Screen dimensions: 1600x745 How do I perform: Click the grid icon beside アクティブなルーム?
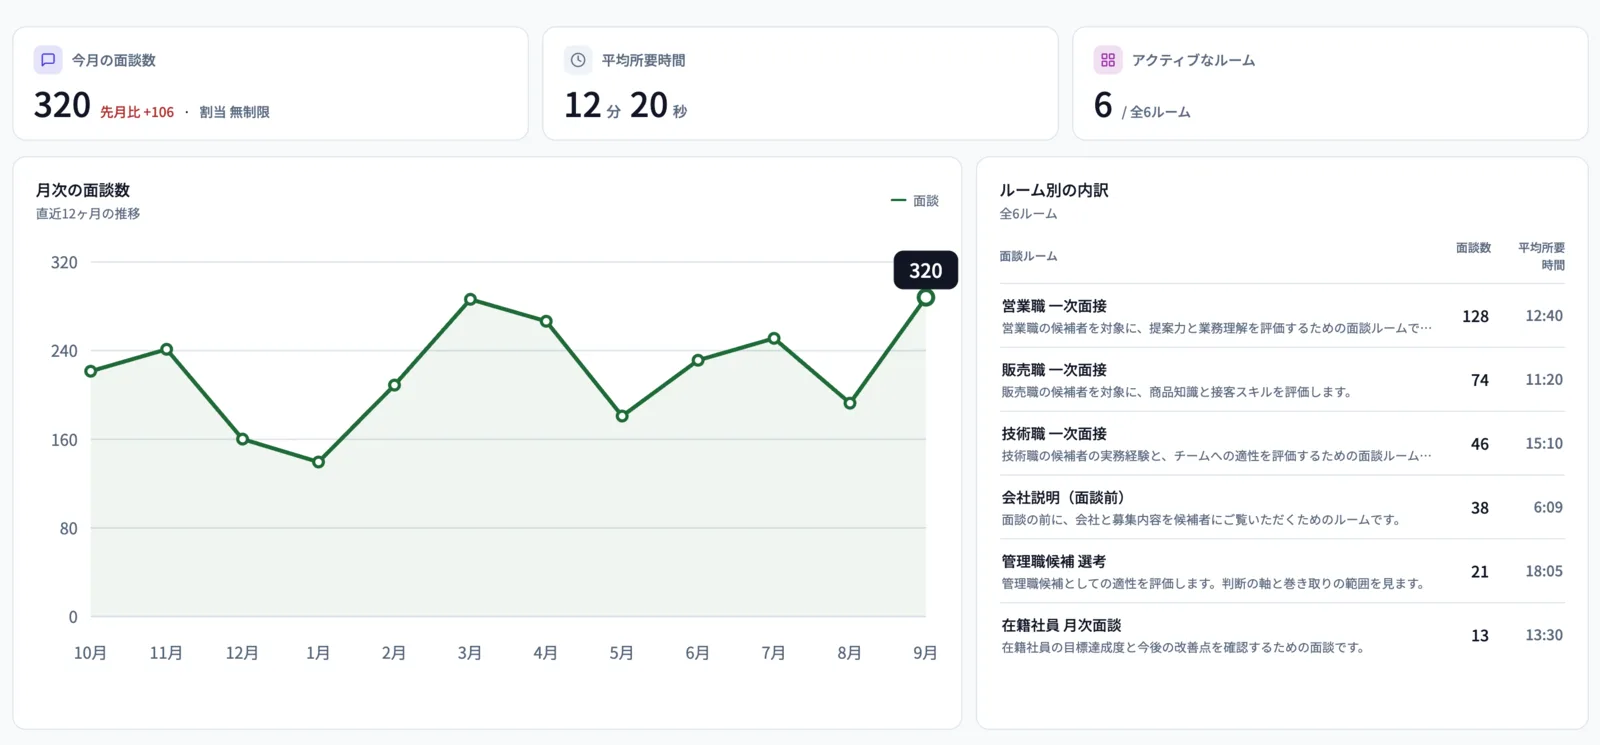(1108, 60)
